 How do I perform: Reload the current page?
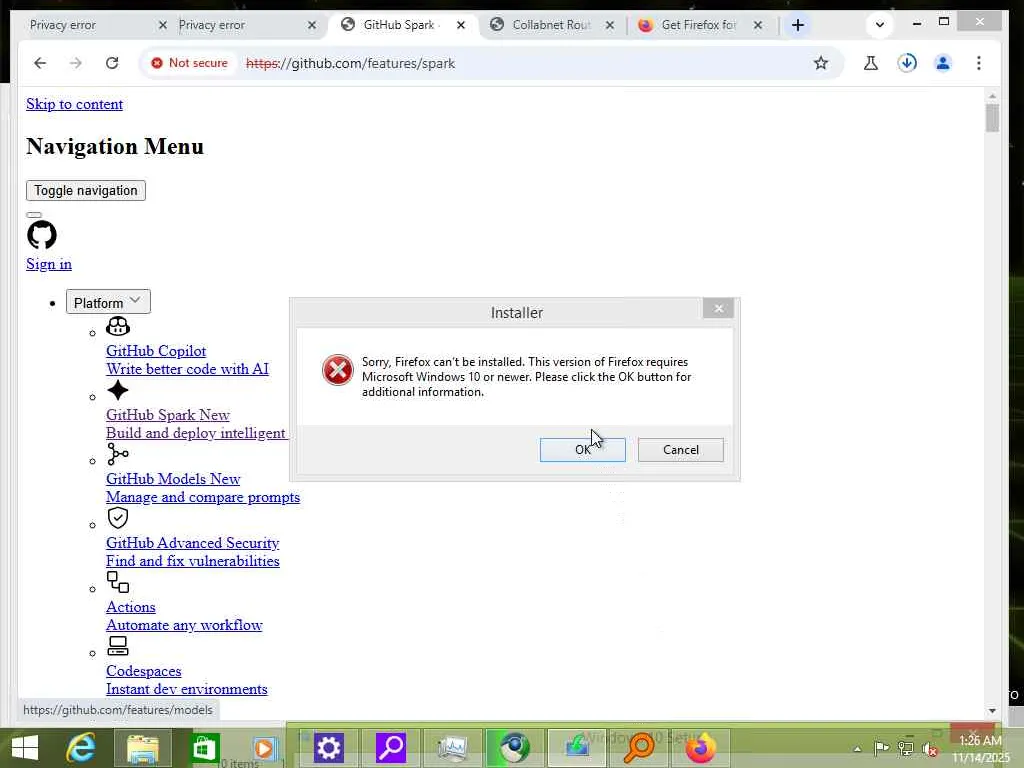(112, 63)
